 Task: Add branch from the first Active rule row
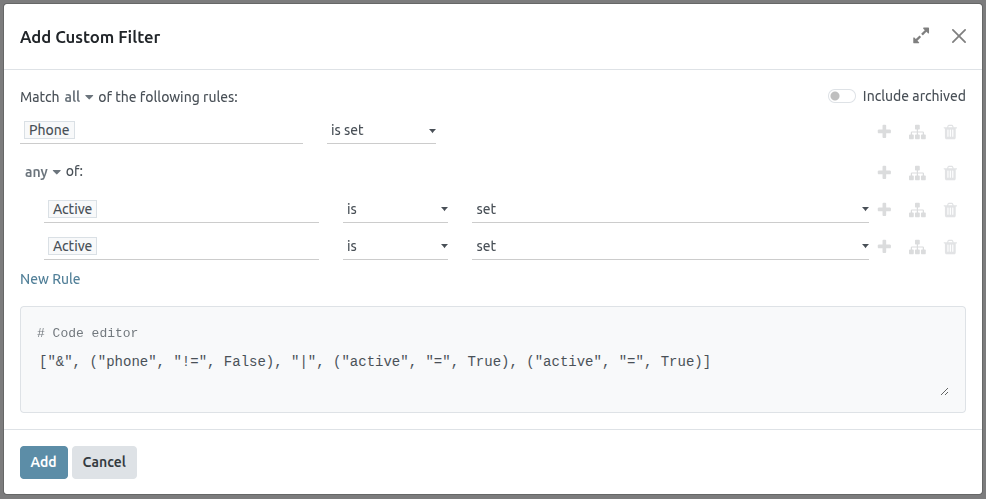pos(917,210)
